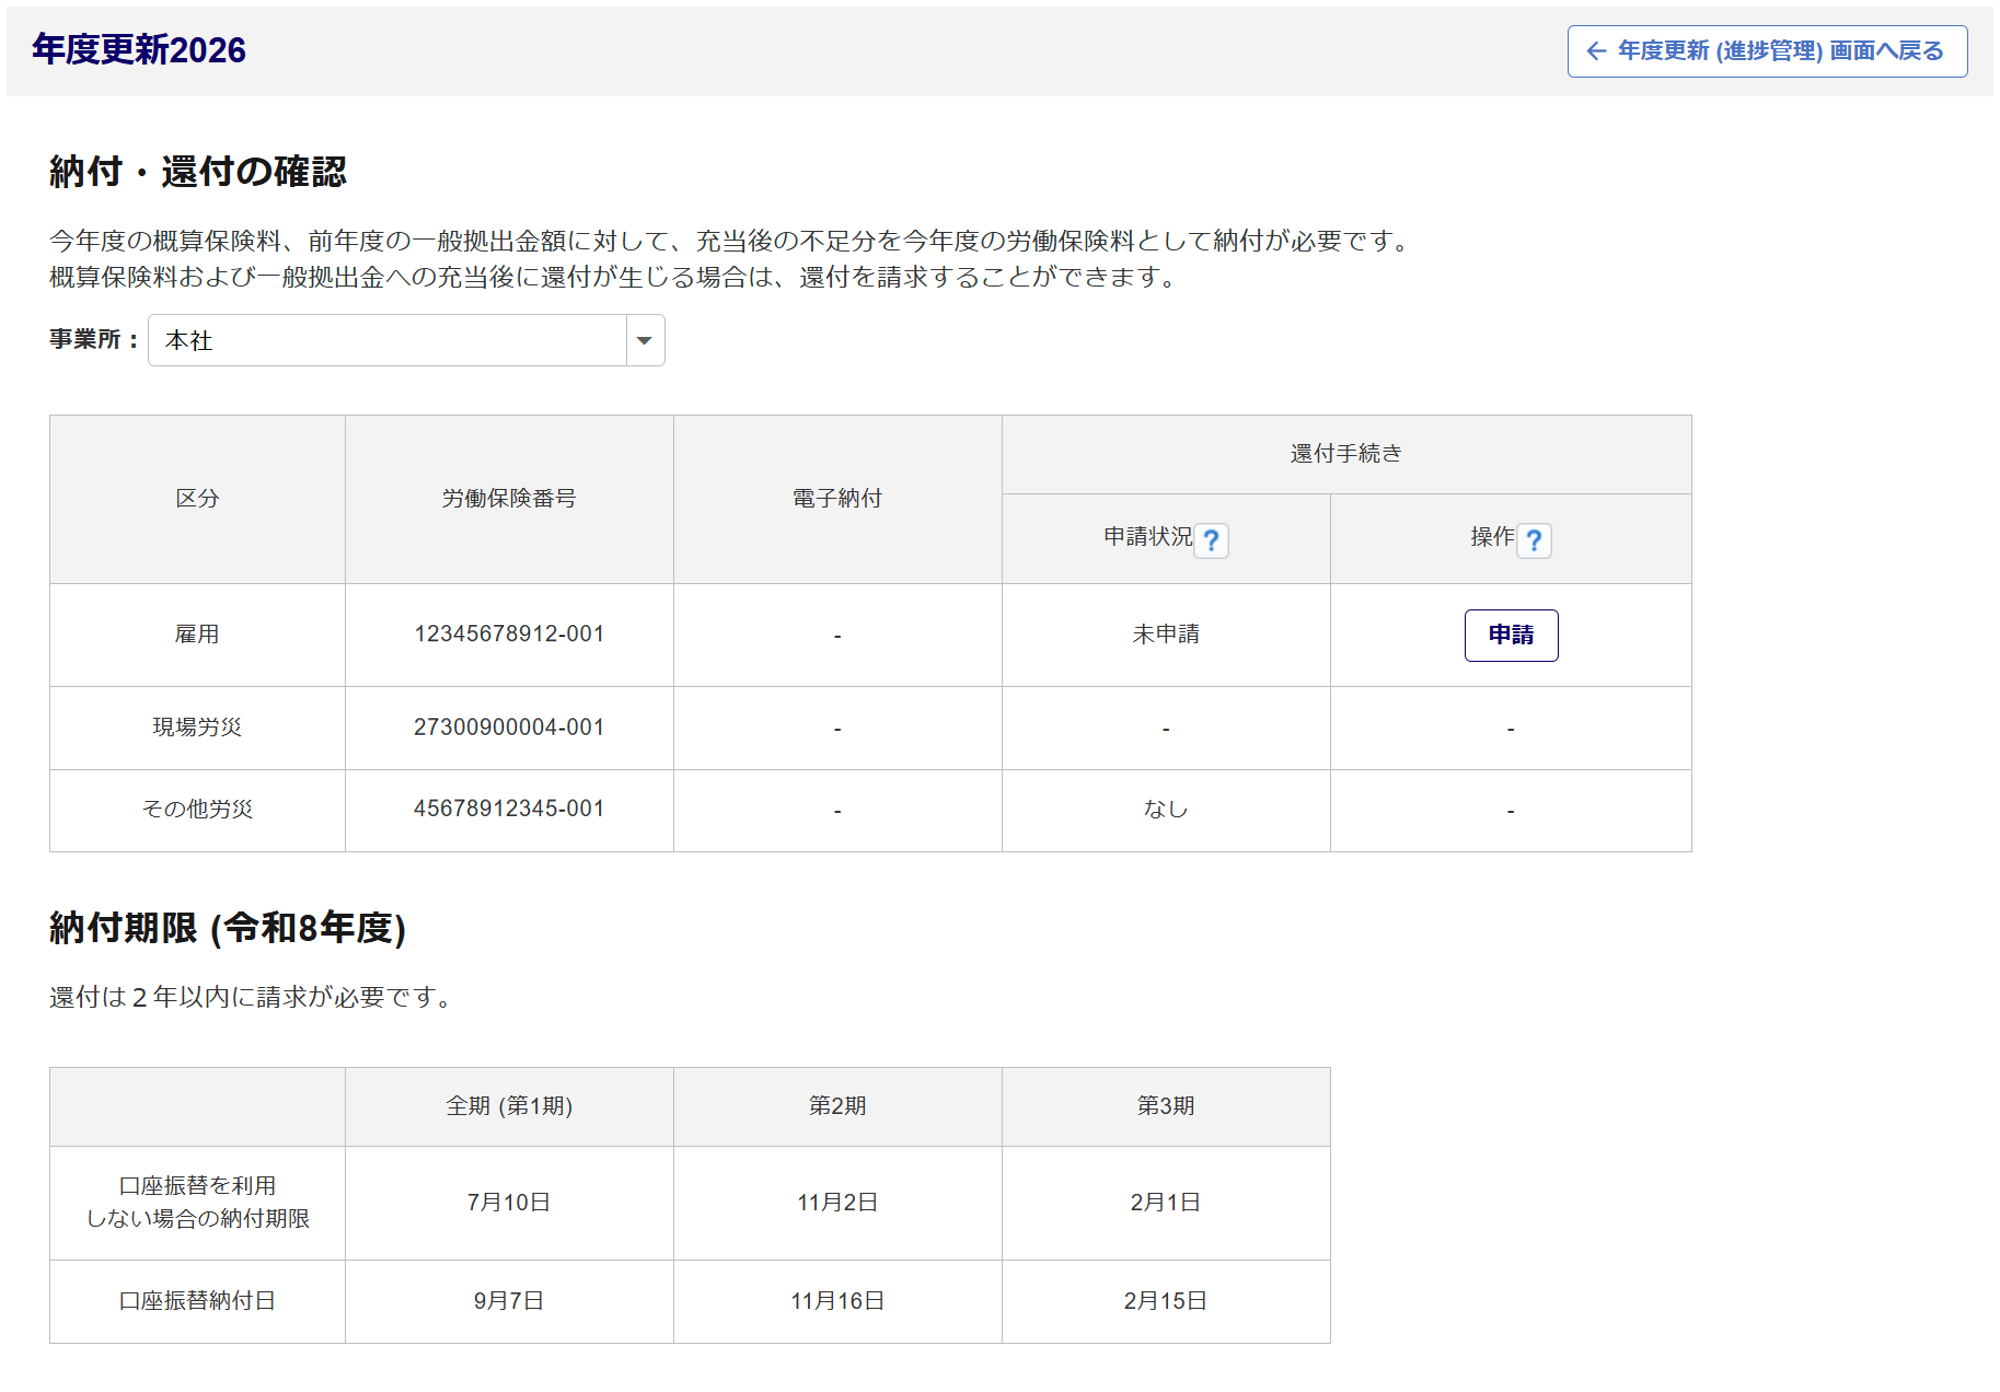2000x1392 pixels.
Task: Click the 事業所 dropdown arrow
Action: coord(645,340)
